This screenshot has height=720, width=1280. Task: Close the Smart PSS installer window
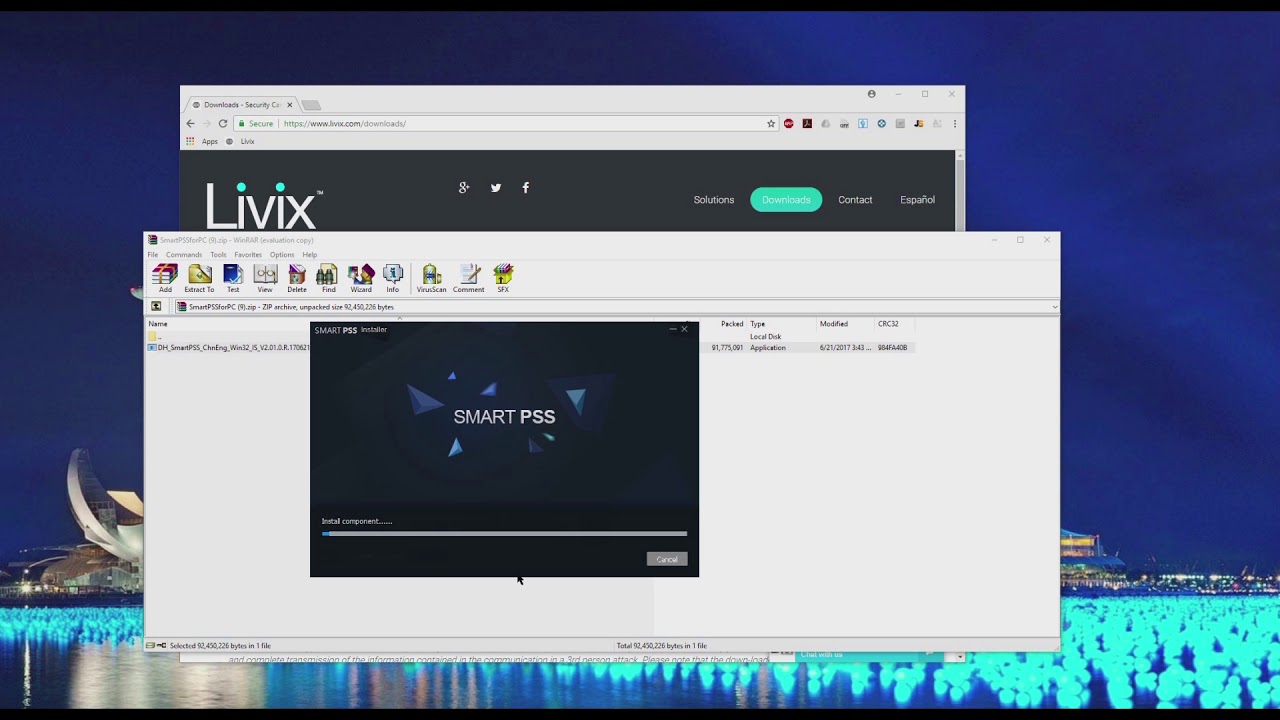(x=685, y=329)
